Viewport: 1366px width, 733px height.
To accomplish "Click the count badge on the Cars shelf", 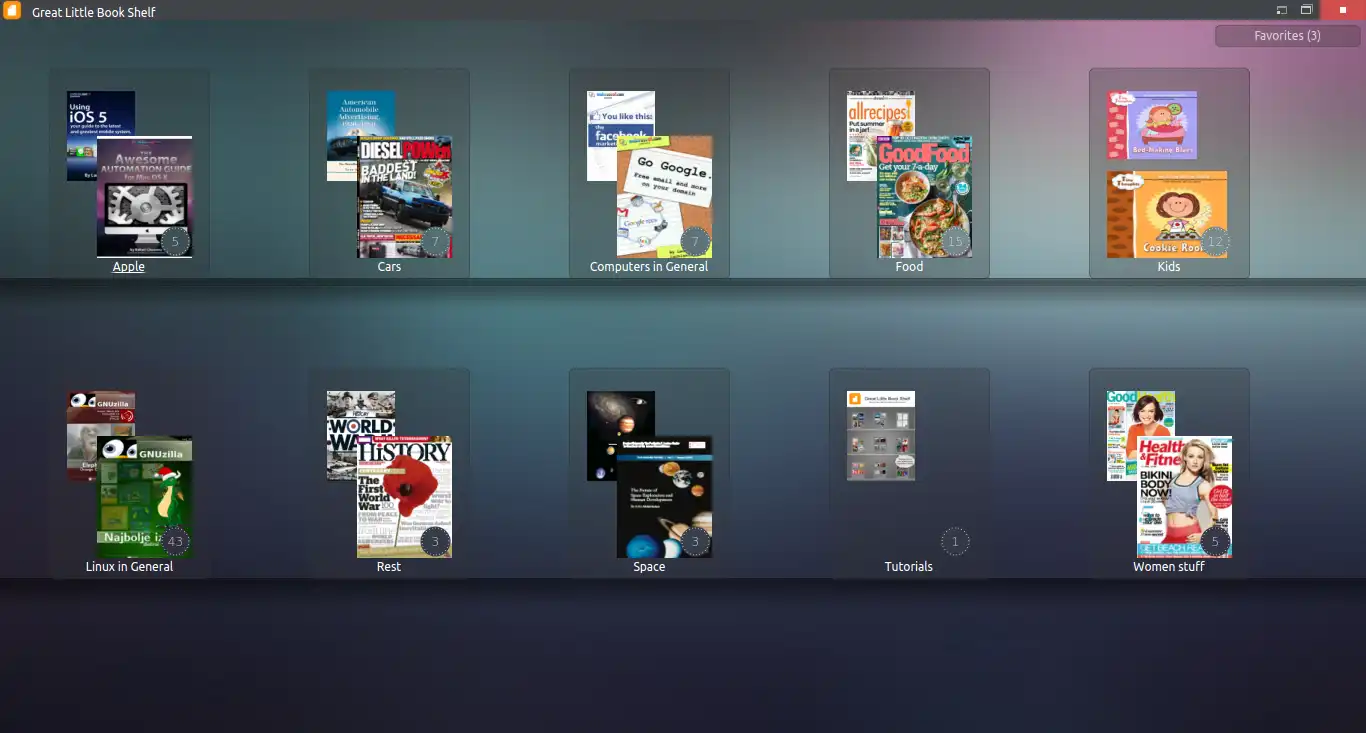I will coord(435,242).
